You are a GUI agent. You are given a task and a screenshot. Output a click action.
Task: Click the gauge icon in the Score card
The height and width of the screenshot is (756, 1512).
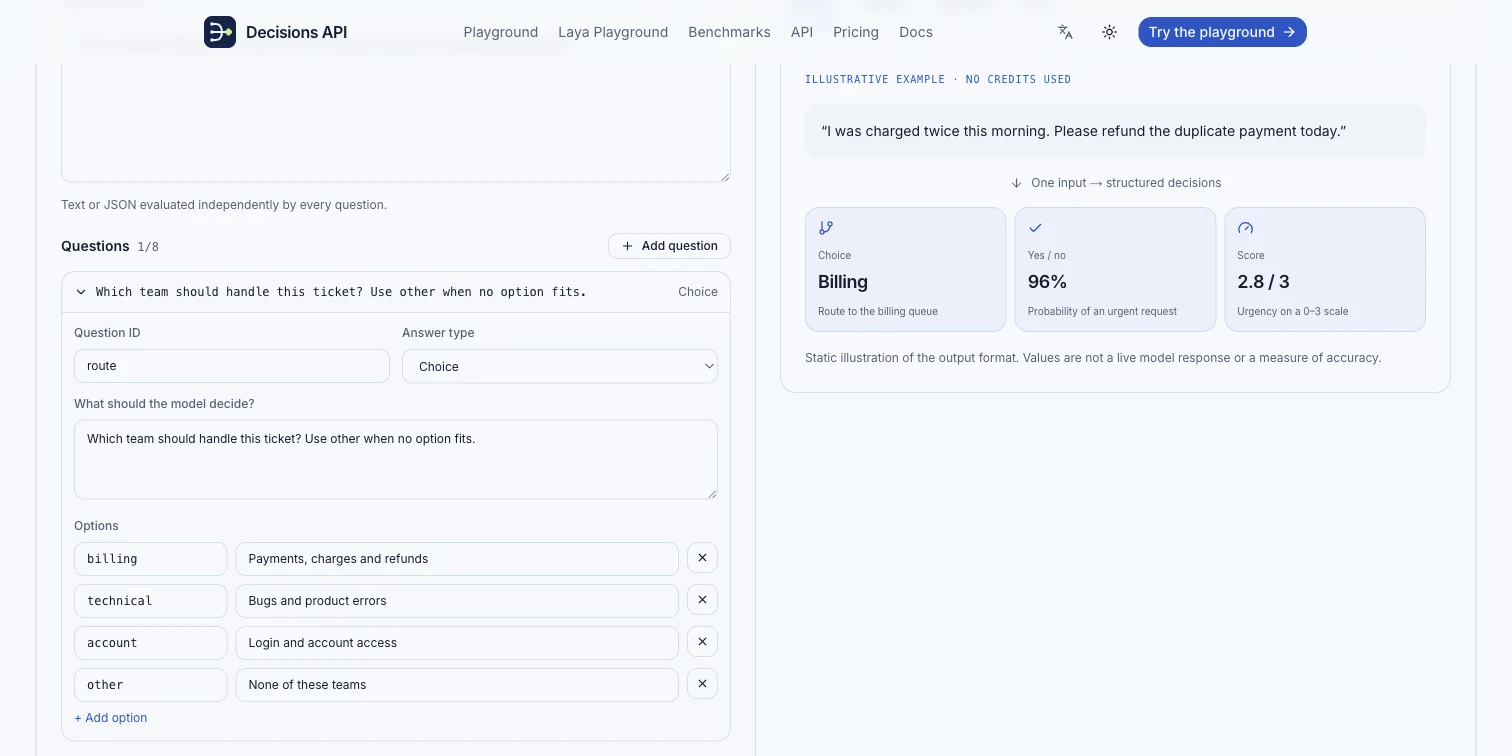[1245, 228]
